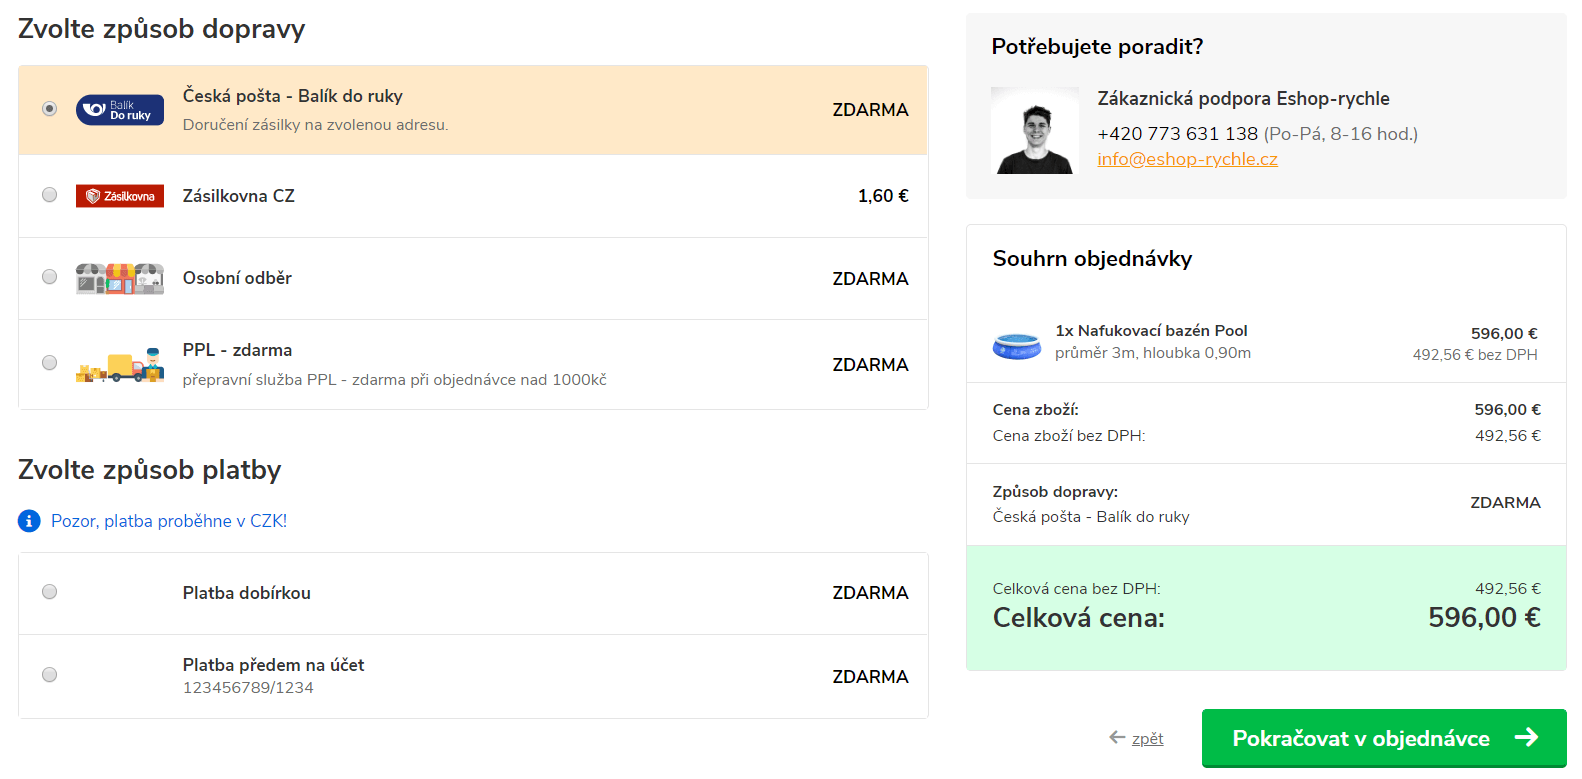Click the PPL delivery truck icon
This screenshot has width=1582, height=779.
click(120, 365)
